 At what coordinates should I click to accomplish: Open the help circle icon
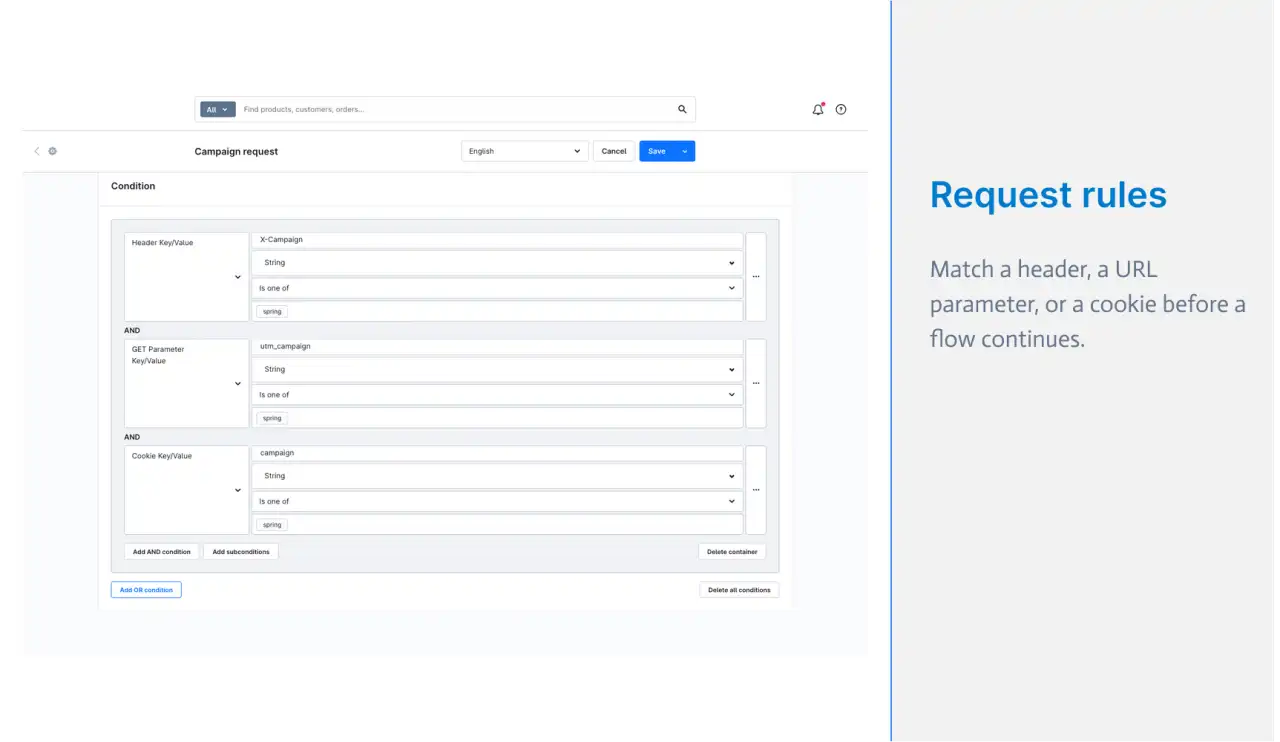[841, 109]
